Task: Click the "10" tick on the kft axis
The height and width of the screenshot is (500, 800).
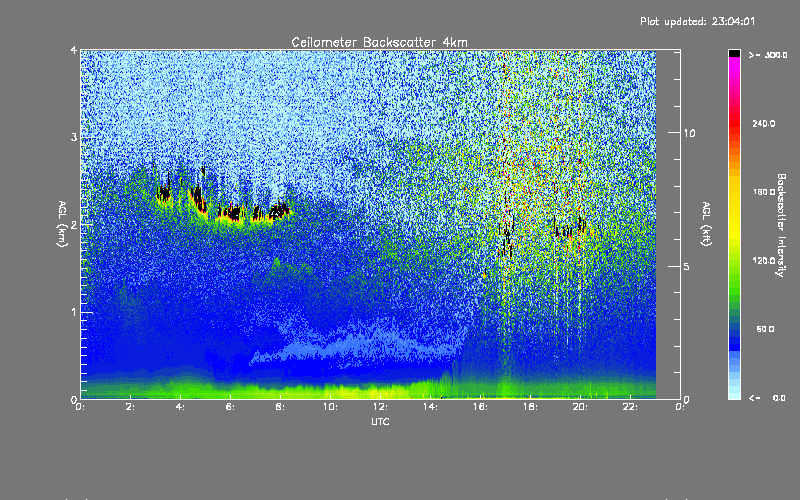Action: (689, 133)
